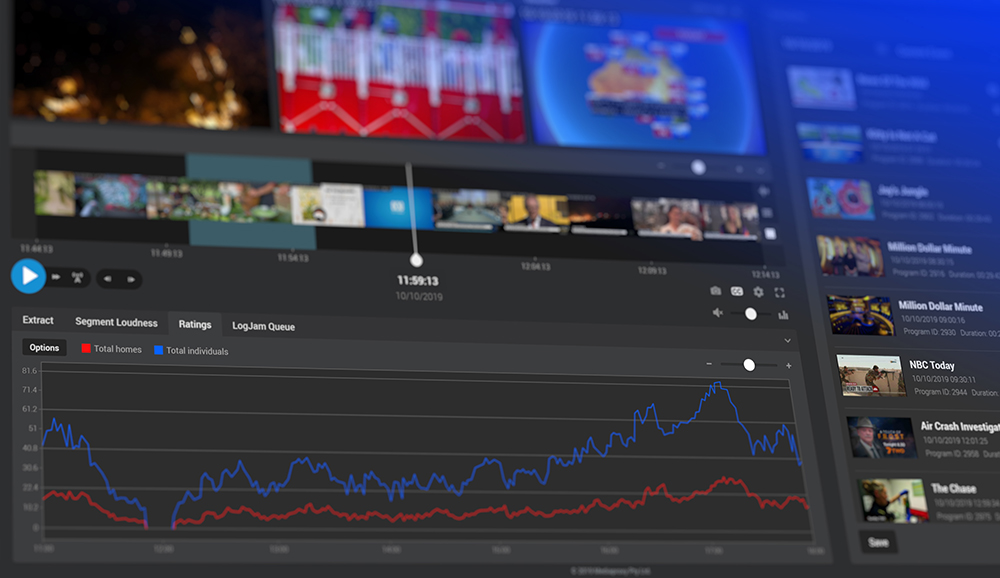The height and width of the screenshot is (578, 1000).
Task: Open player settings gear icon
Action: pyautogui.click(x=758, y=292)
